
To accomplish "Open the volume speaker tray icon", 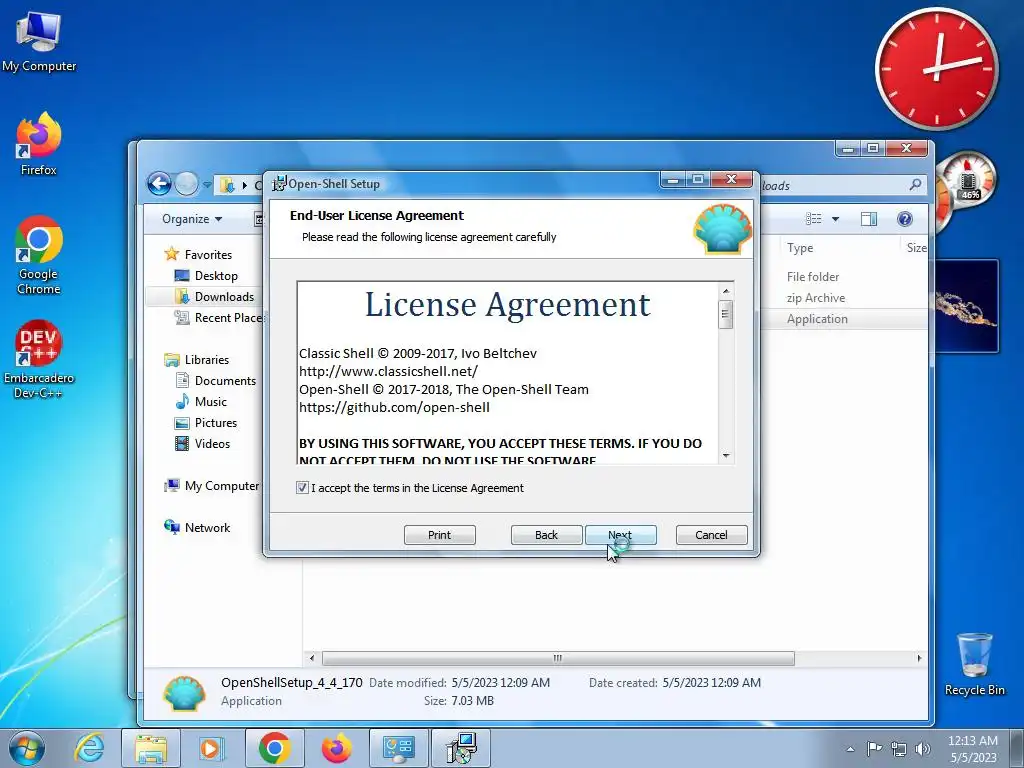I will point(923,749).
